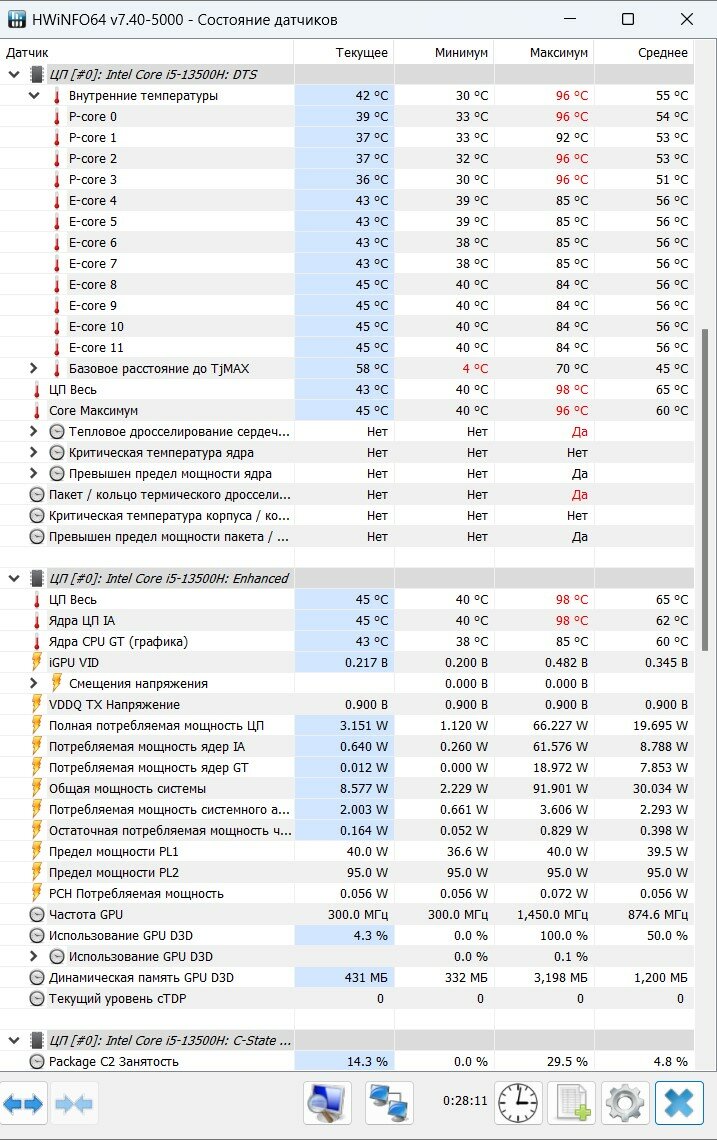This screenshot has width=717, height=1140.
Task: Expand Смещения напряжения row
Action: (33, 683)
